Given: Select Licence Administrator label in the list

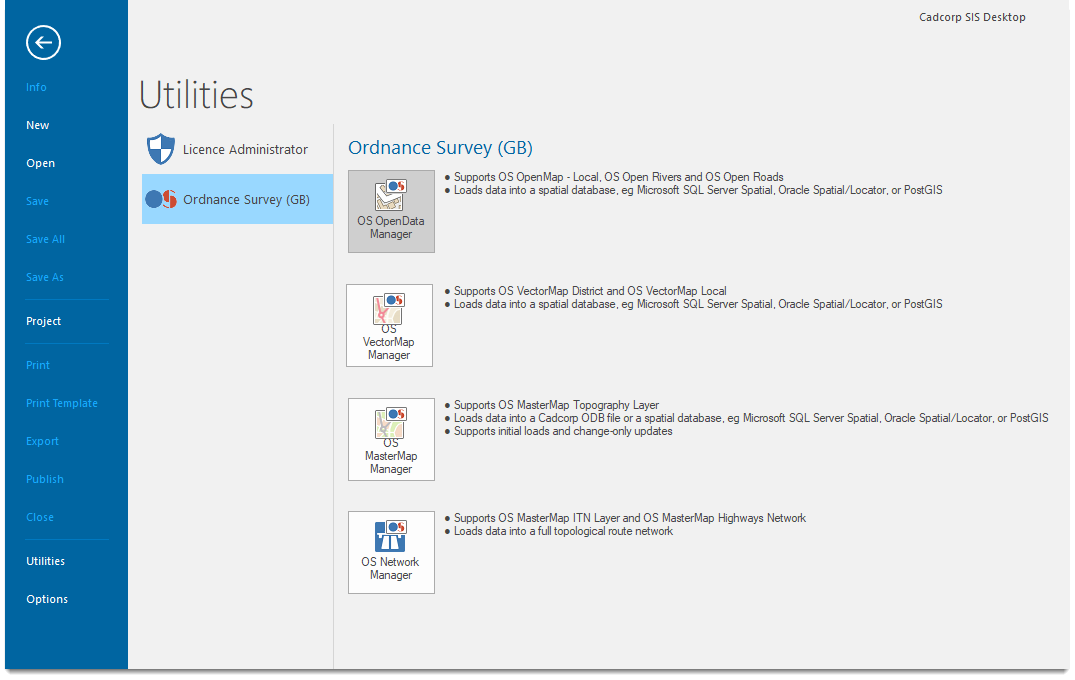Looking at the screenshot, I should 245,149.
